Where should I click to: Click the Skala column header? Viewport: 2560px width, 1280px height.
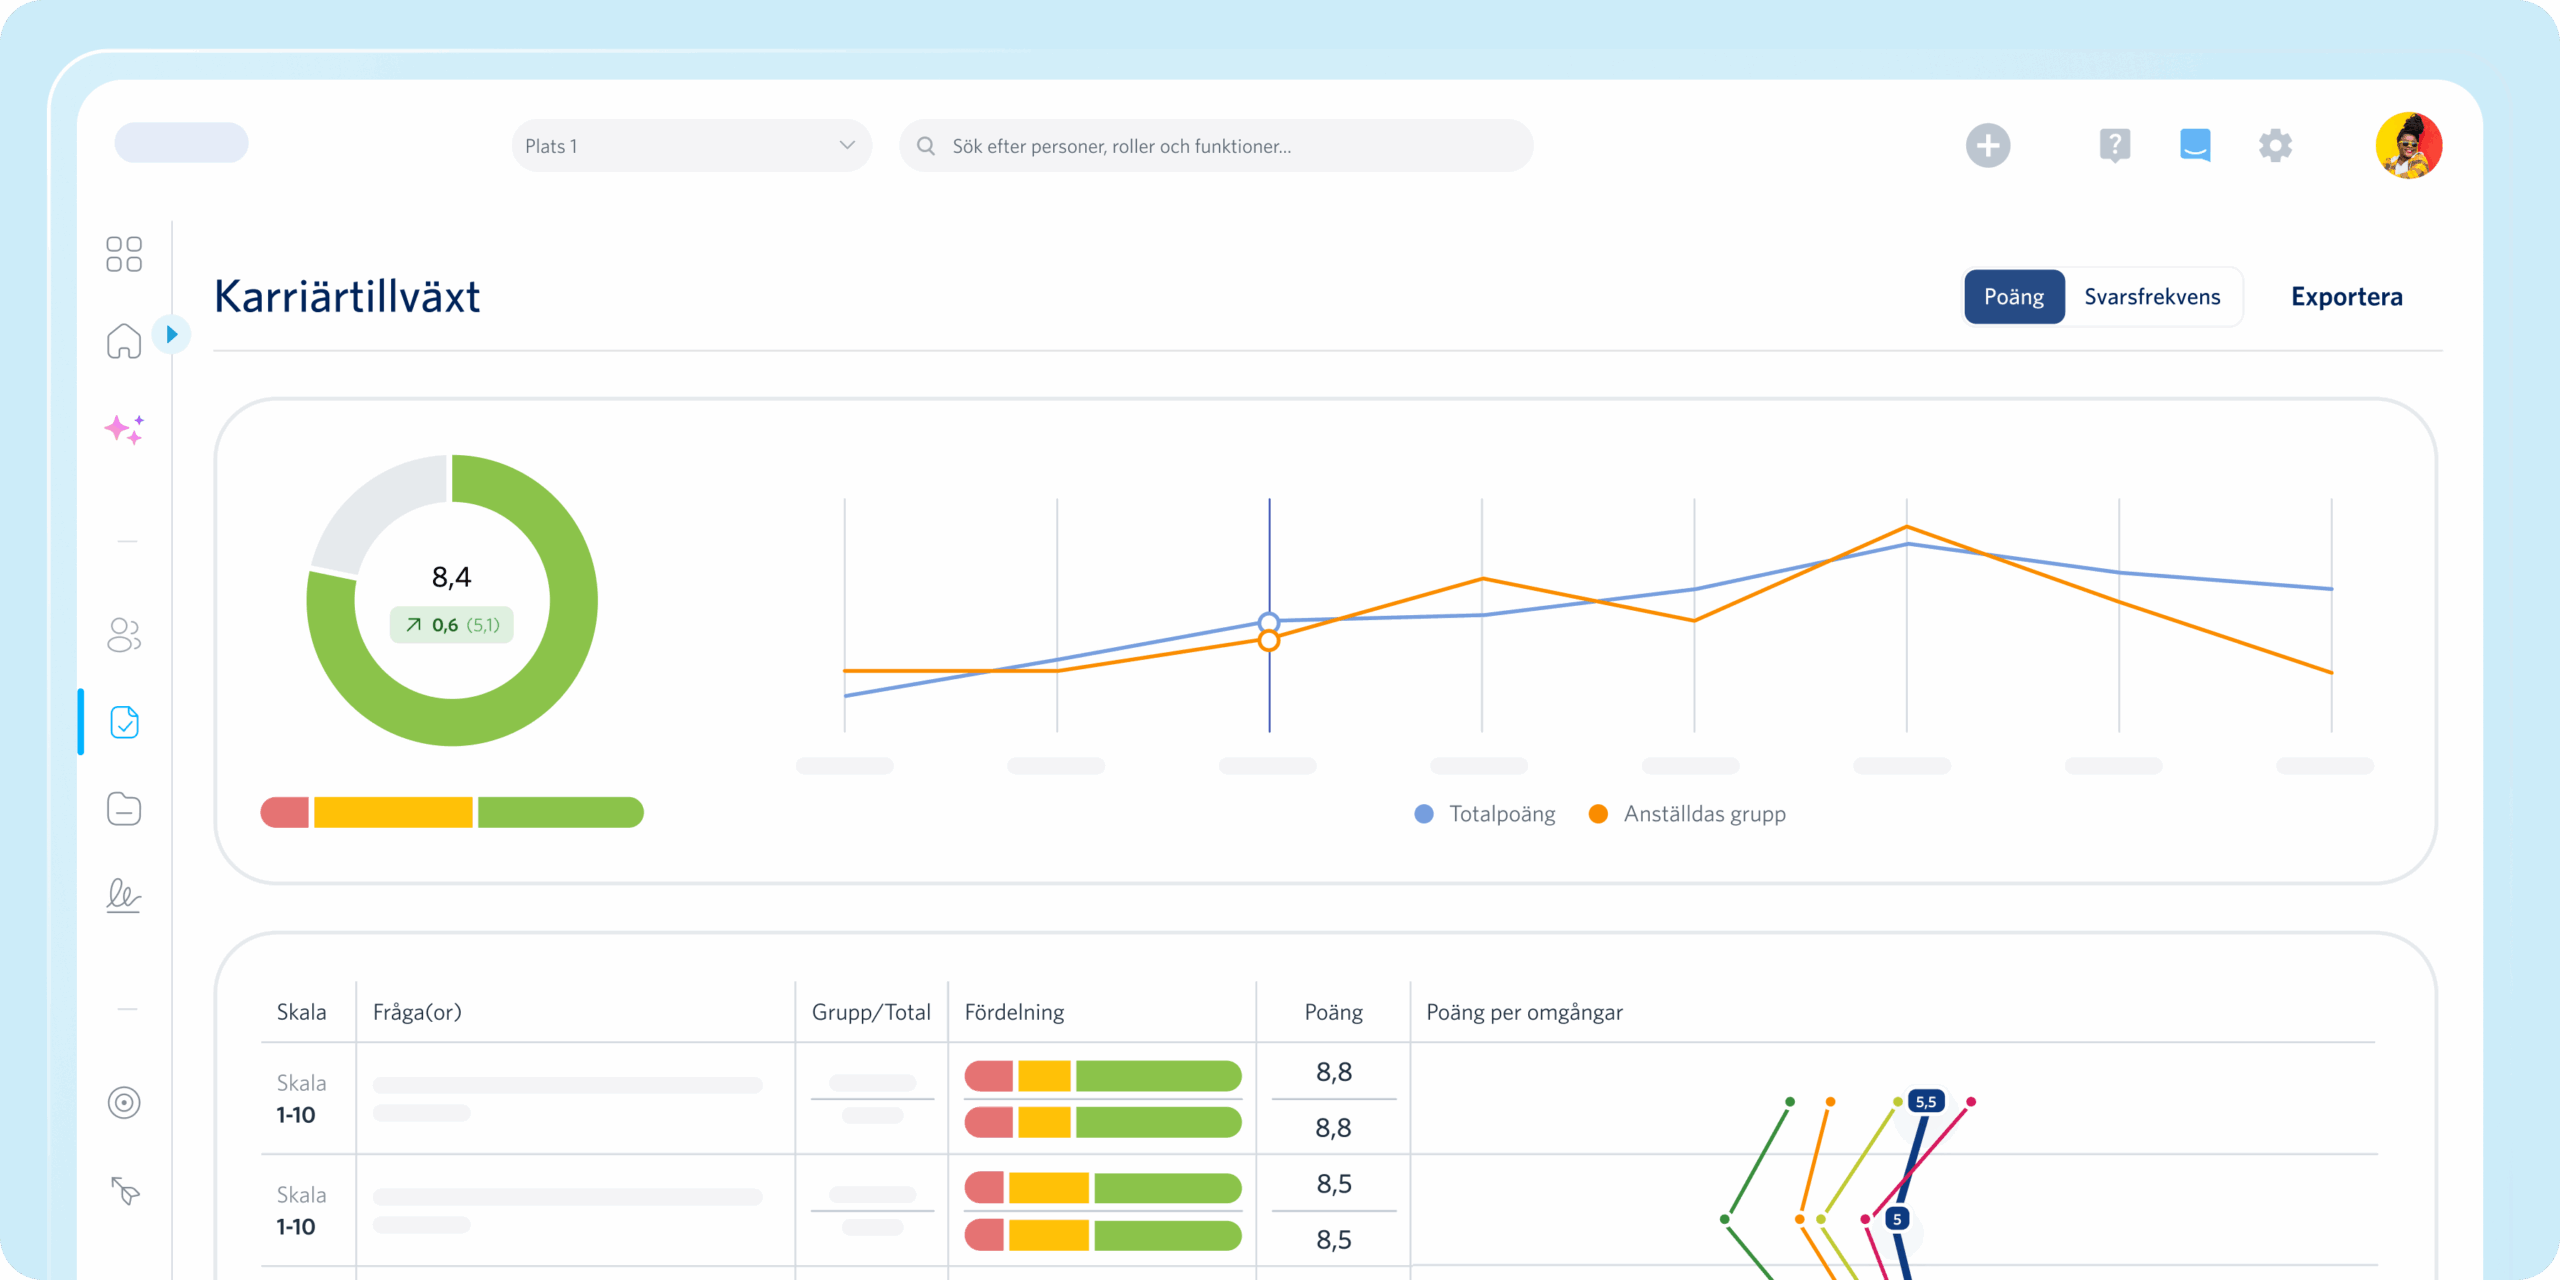point(301,1012)
